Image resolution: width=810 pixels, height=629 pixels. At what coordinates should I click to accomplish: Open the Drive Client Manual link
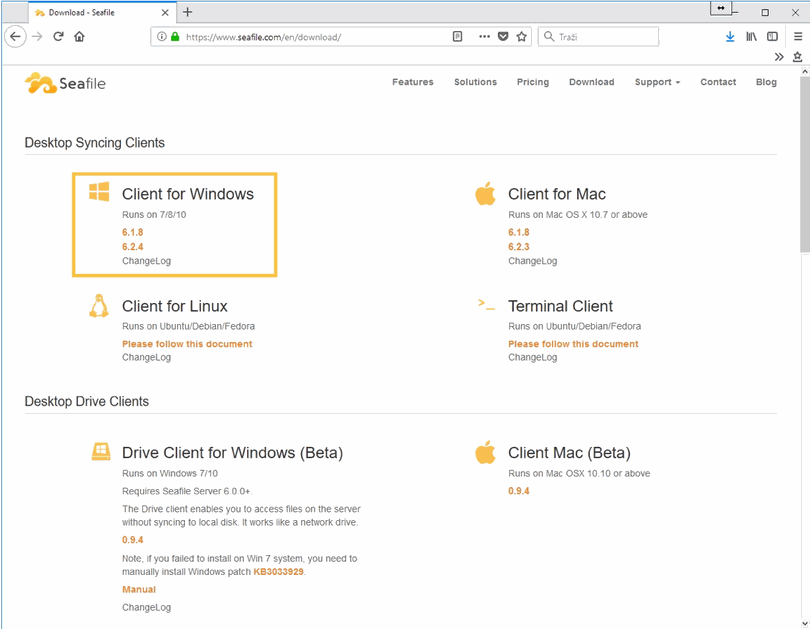click(139, 589)
